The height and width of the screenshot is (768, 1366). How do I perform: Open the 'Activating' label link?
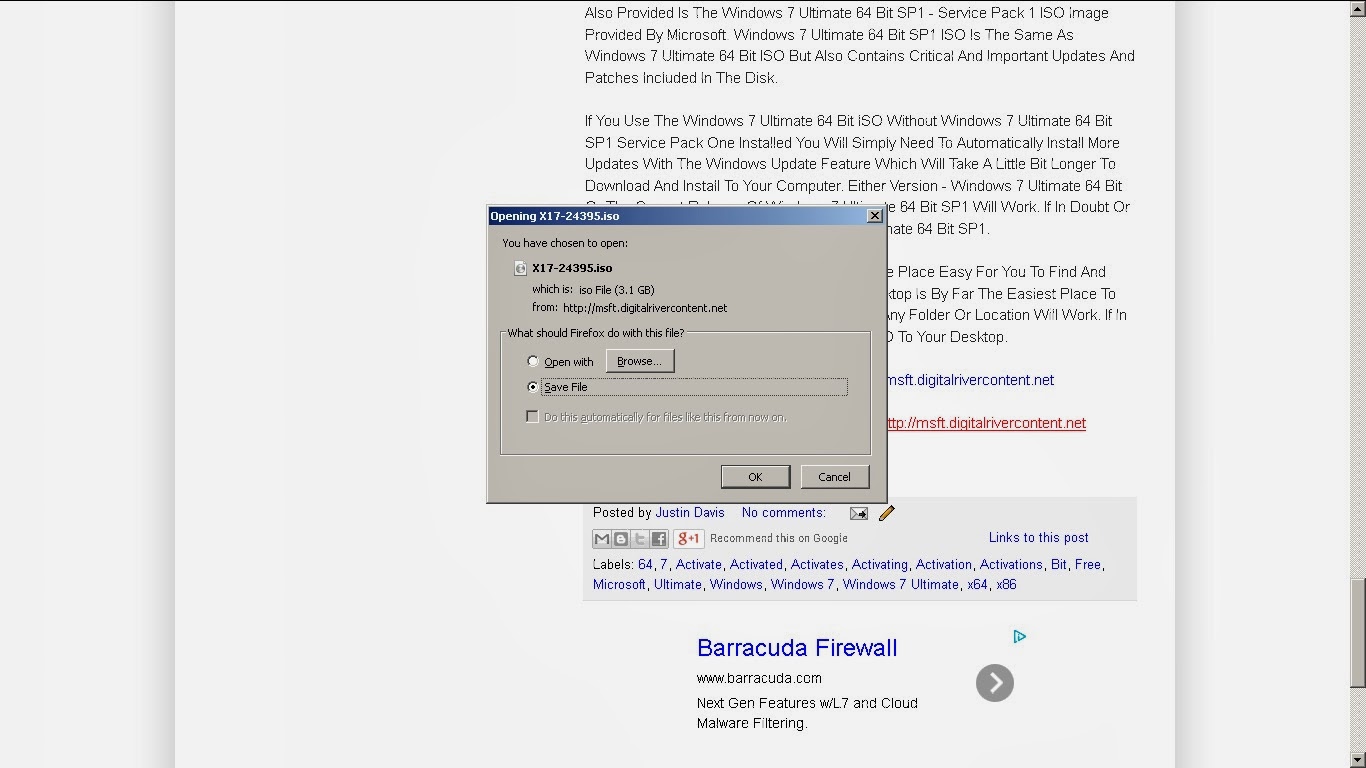pyautogui.click(x=880, y=564)
